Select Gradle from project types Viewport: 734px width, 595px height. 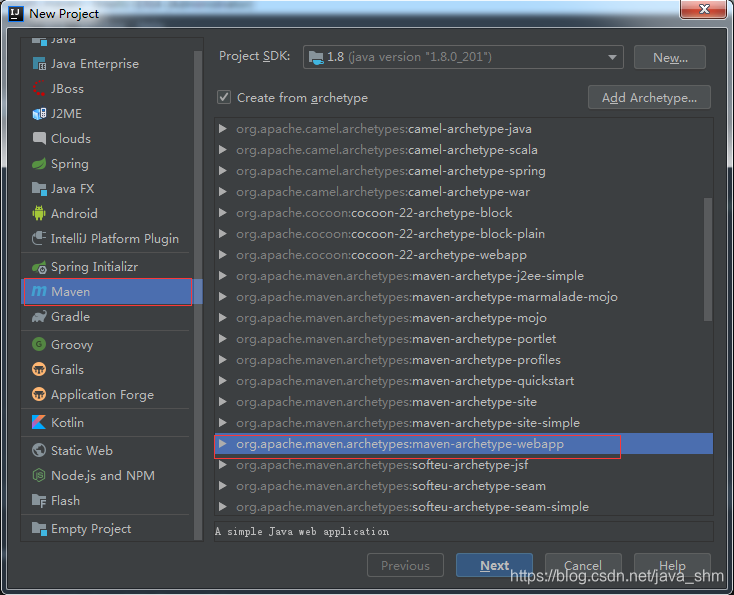(x=107, y=316)
